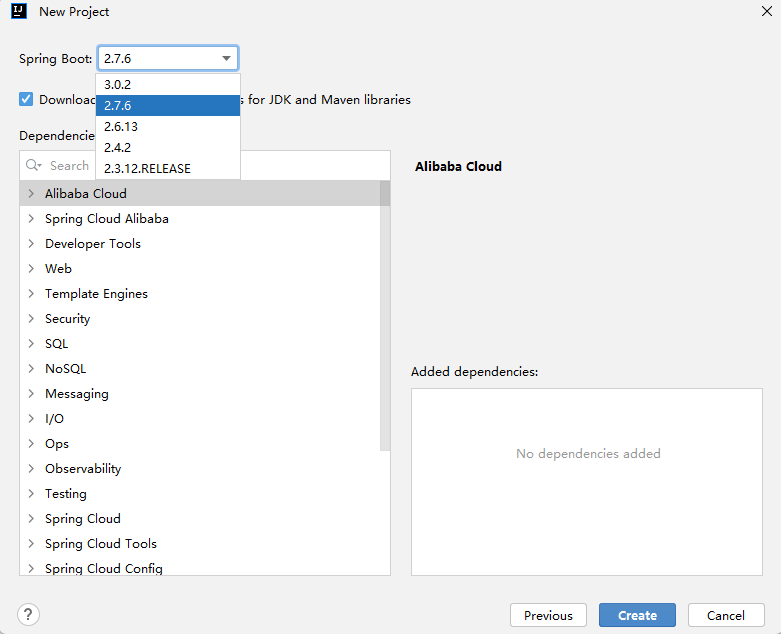
Task: Expand the Security category chevron
Action: (x=31, y=318)
